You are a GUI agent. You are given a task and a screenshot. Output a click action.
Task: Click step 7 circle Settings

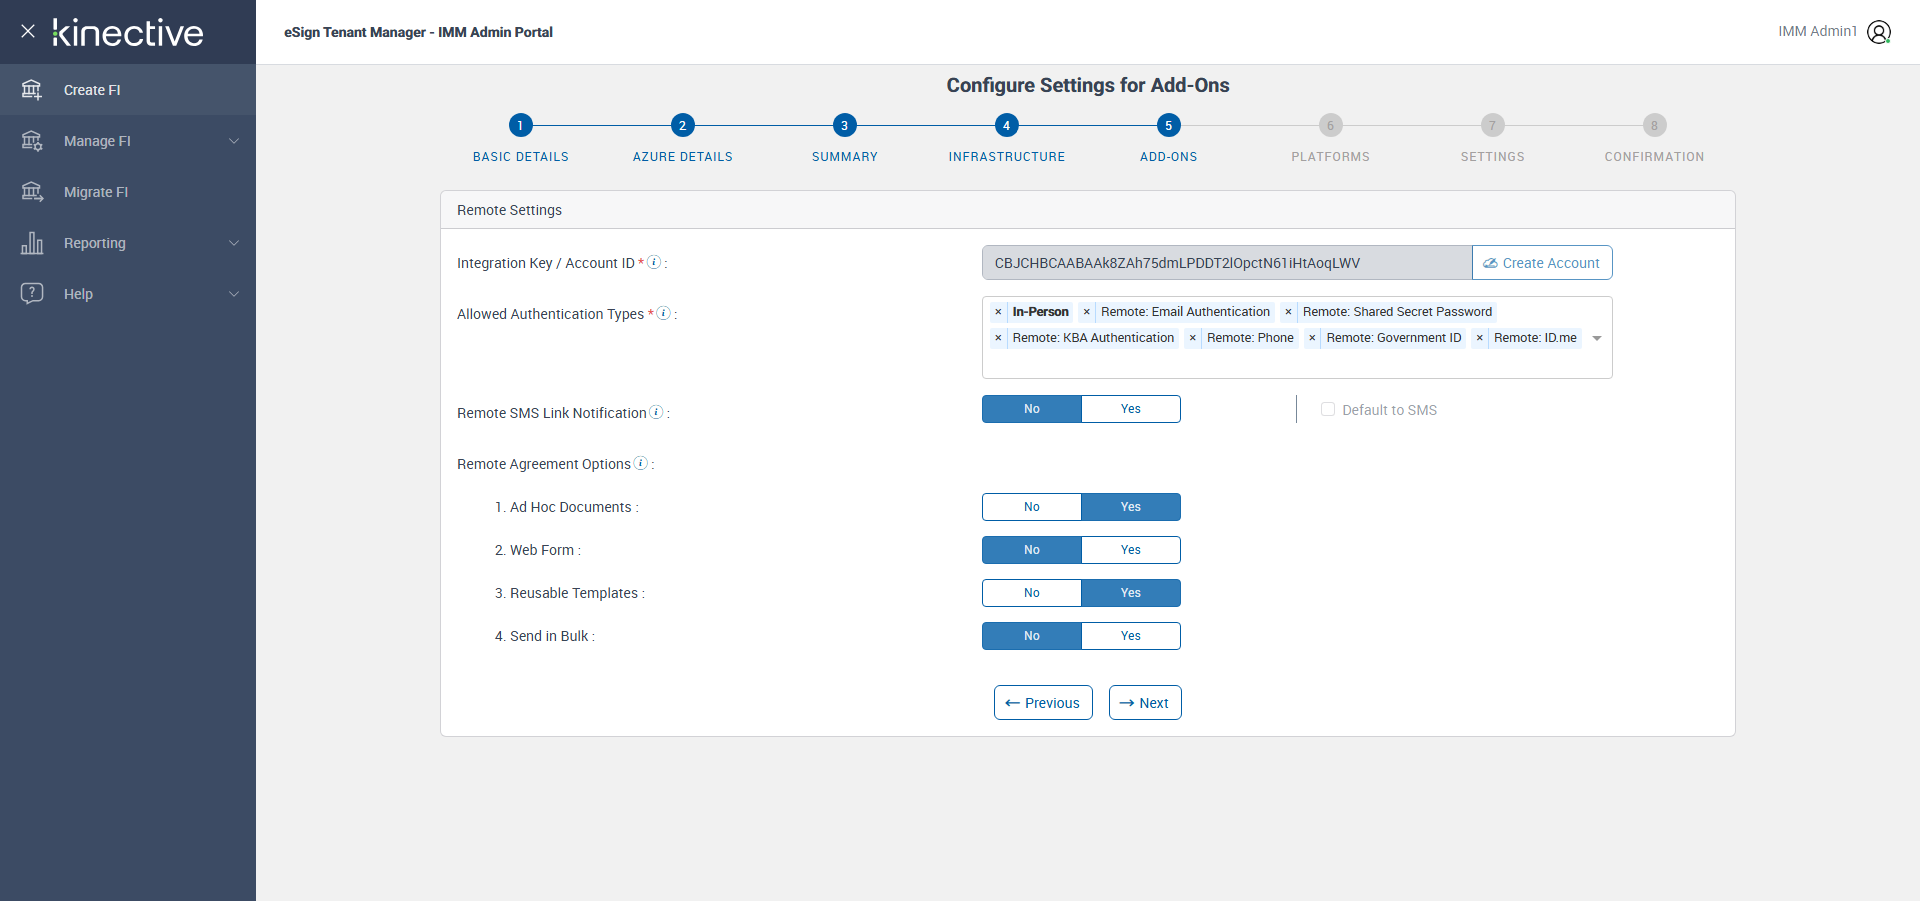point(1492,125)
